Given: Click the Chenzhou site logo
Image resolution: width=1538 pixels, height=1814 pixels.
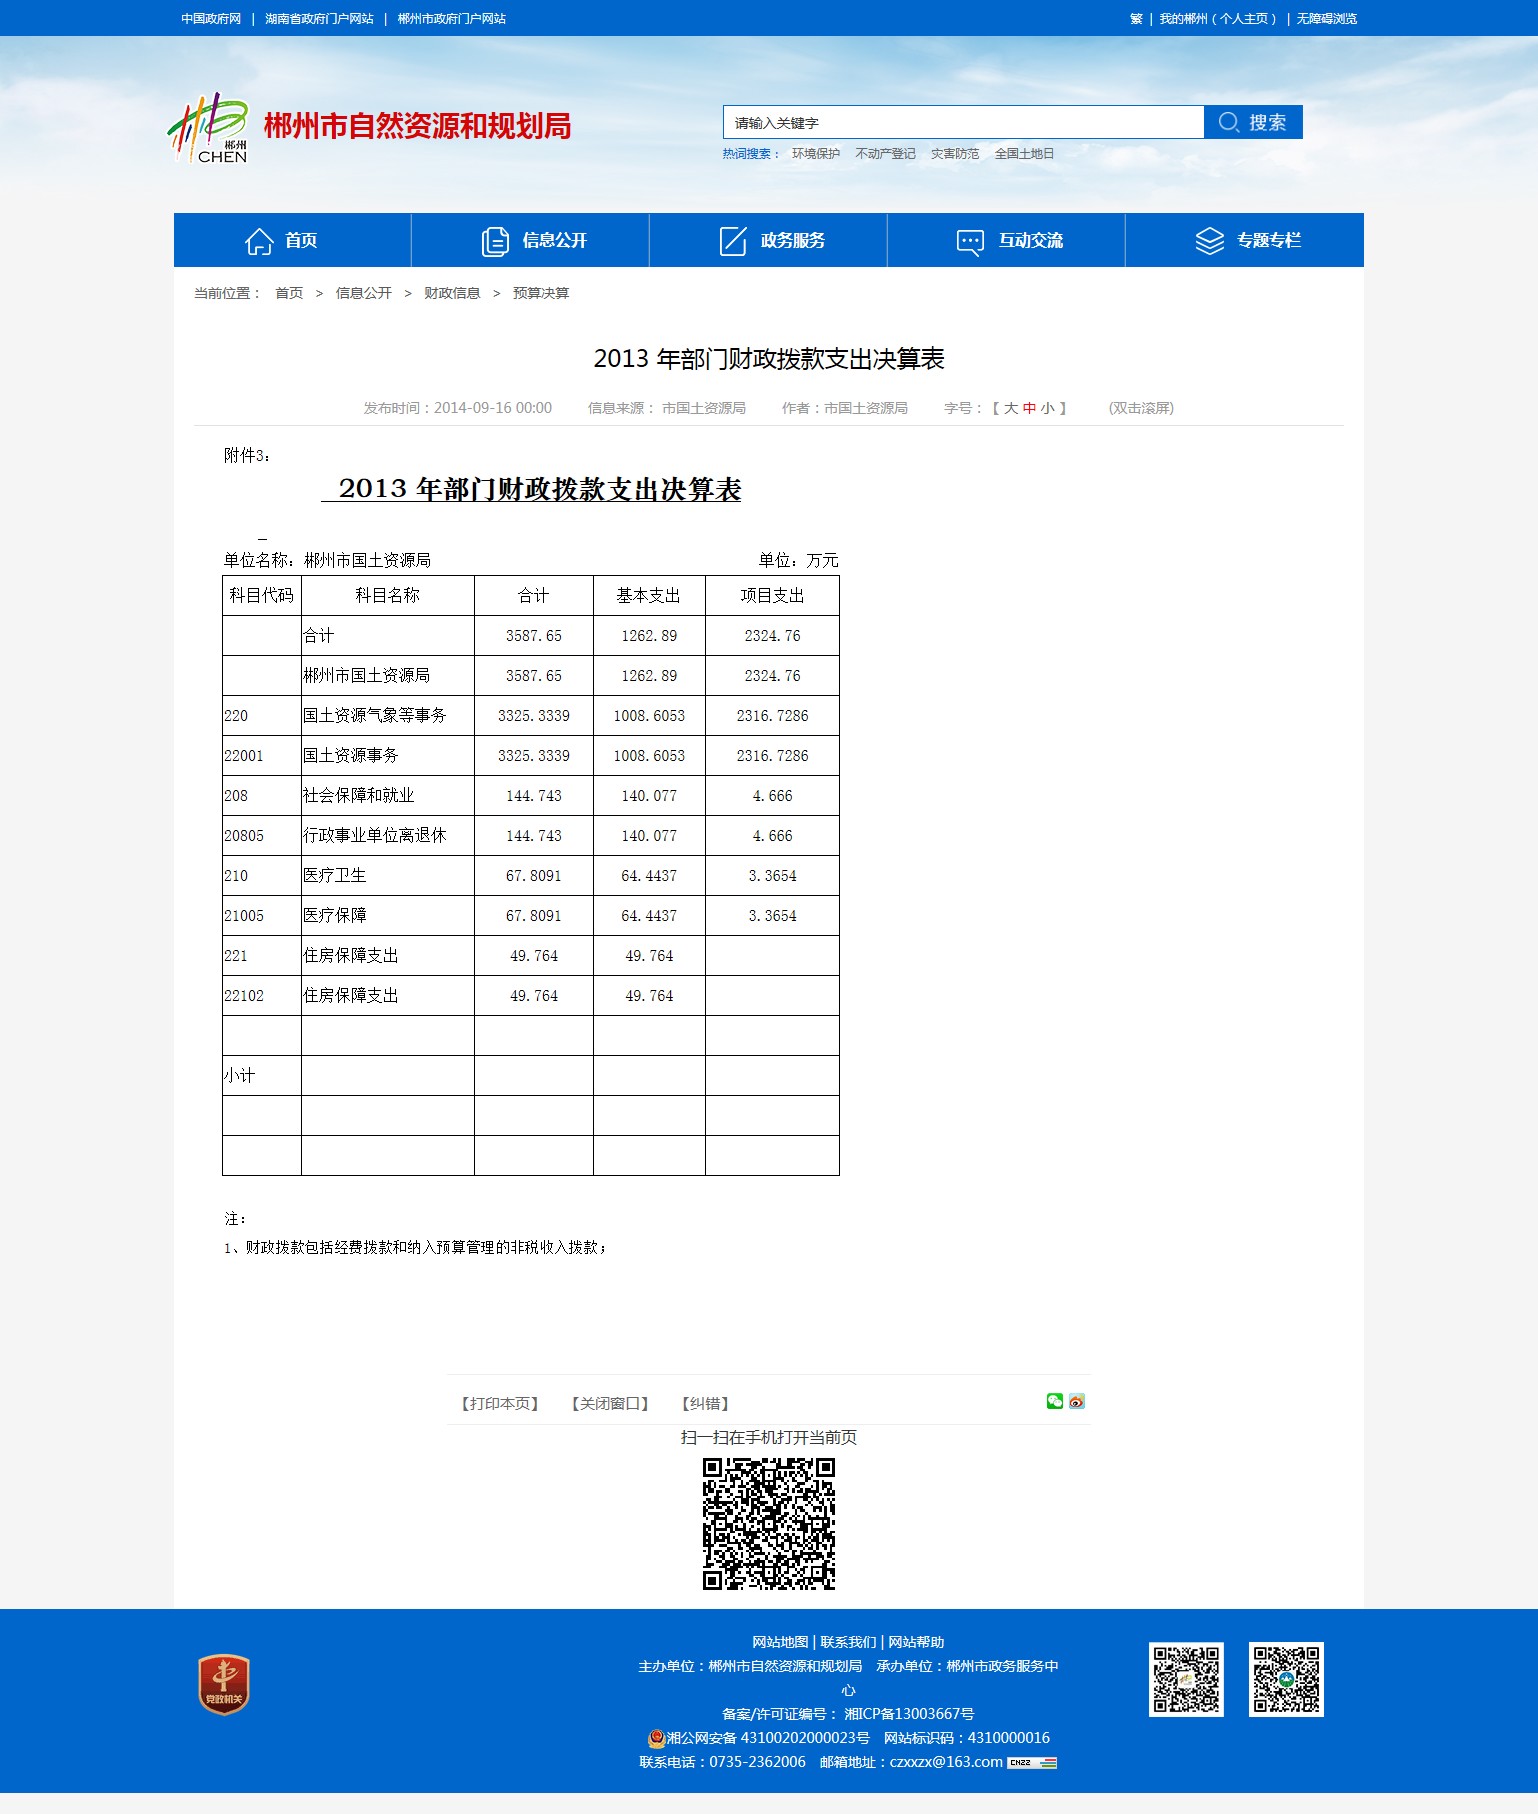Looking at the screenshot, I should coord(207,128).
